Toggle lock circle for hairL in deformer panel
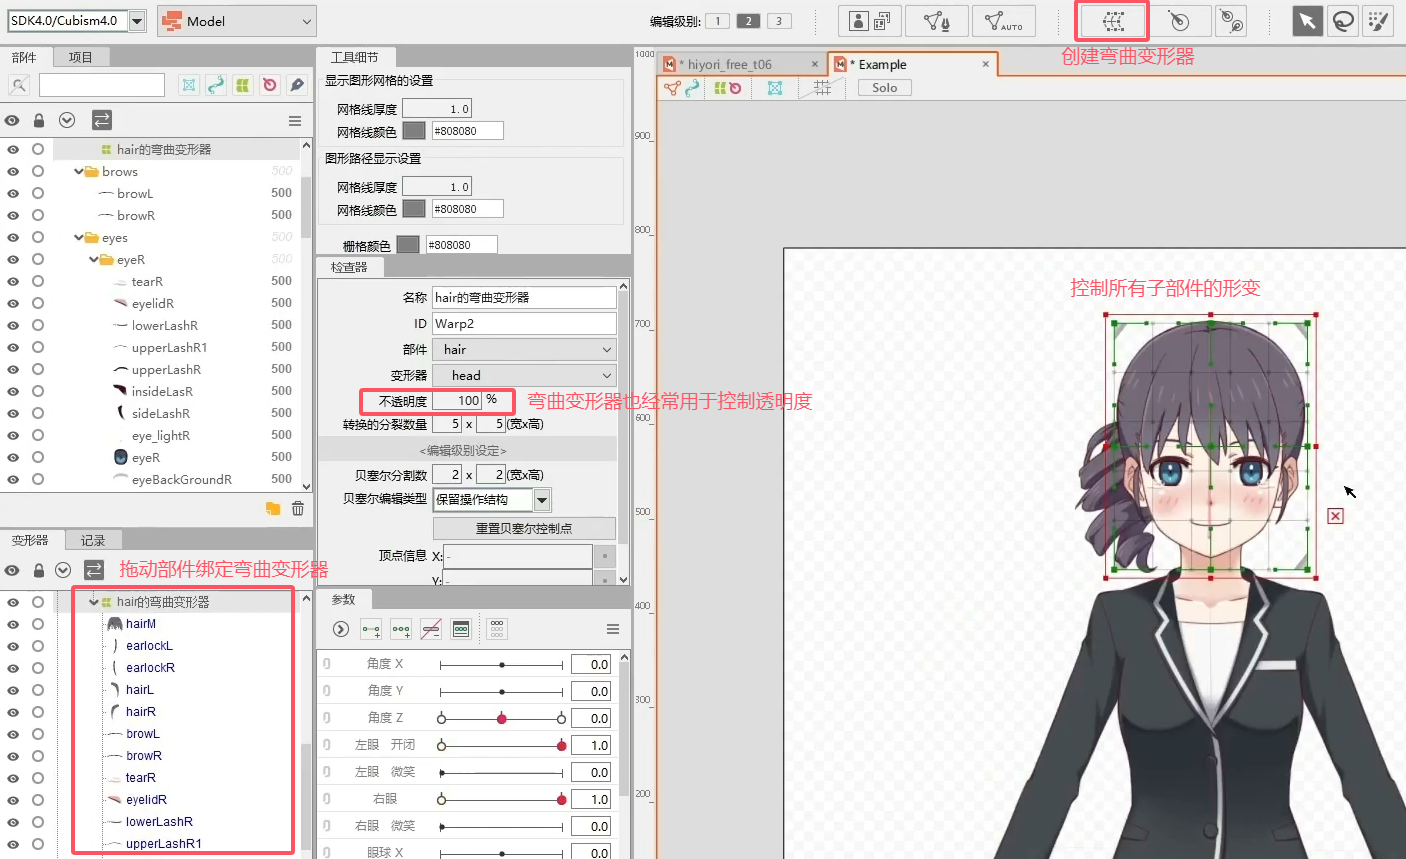This screenshot has height=859, width=1406. point(38,690)
